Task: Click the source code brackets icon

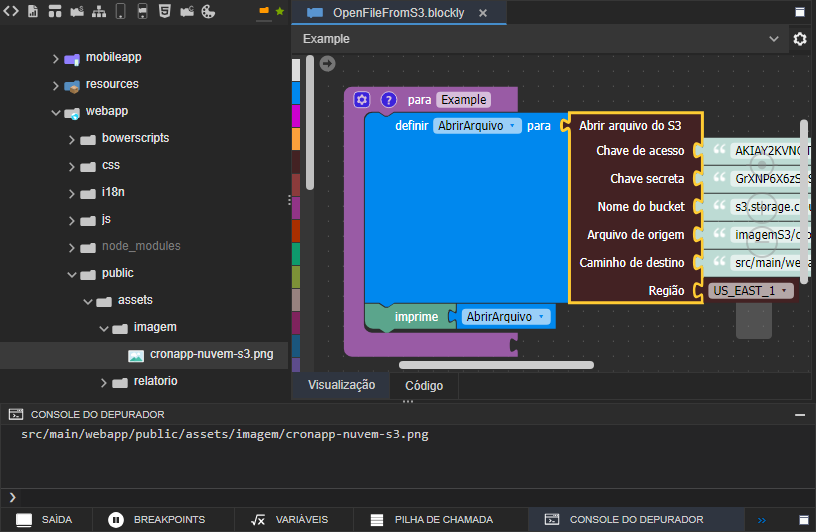Action: 11,11
